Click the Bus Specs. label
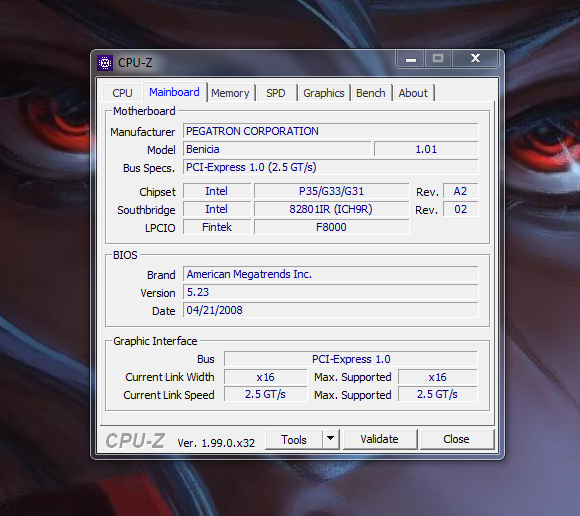The width and height of the screenshot is (580, 516). [149, 168]
